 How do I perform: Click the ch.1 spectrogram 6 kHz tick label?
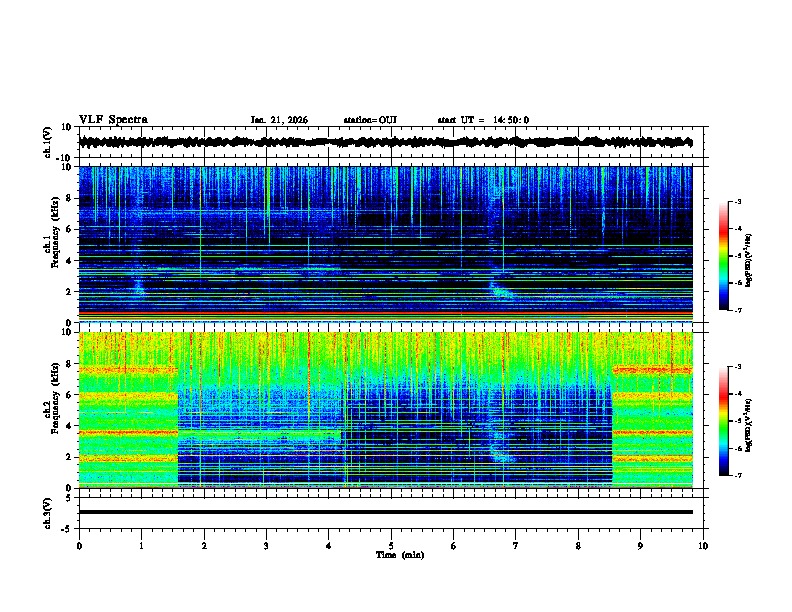(x=68, y=229)
